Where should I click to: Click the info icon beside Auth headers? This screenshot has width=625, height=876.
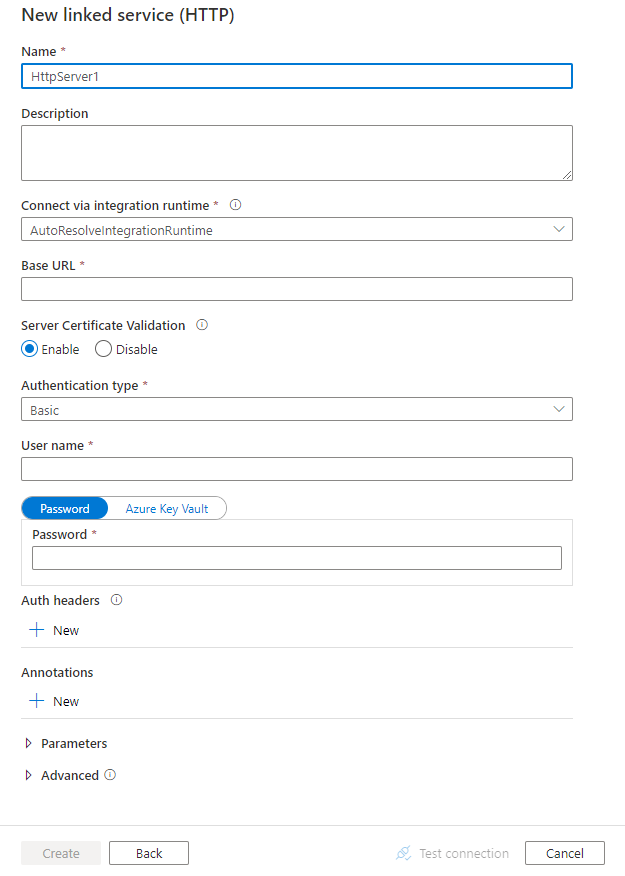click(x=116, y=600)
